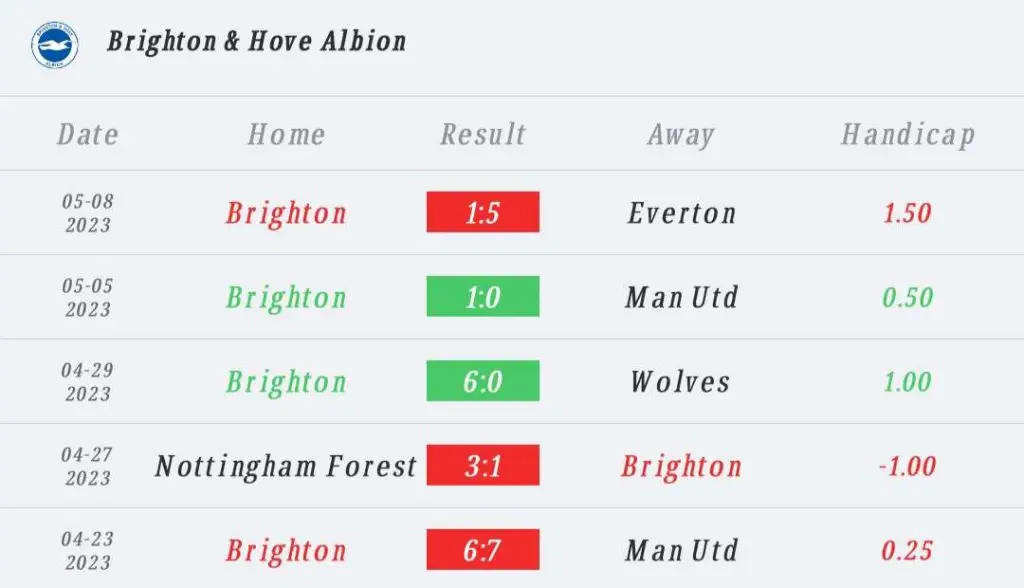
Task: Open the green 6:0 result badge
Action: point(483,380)
